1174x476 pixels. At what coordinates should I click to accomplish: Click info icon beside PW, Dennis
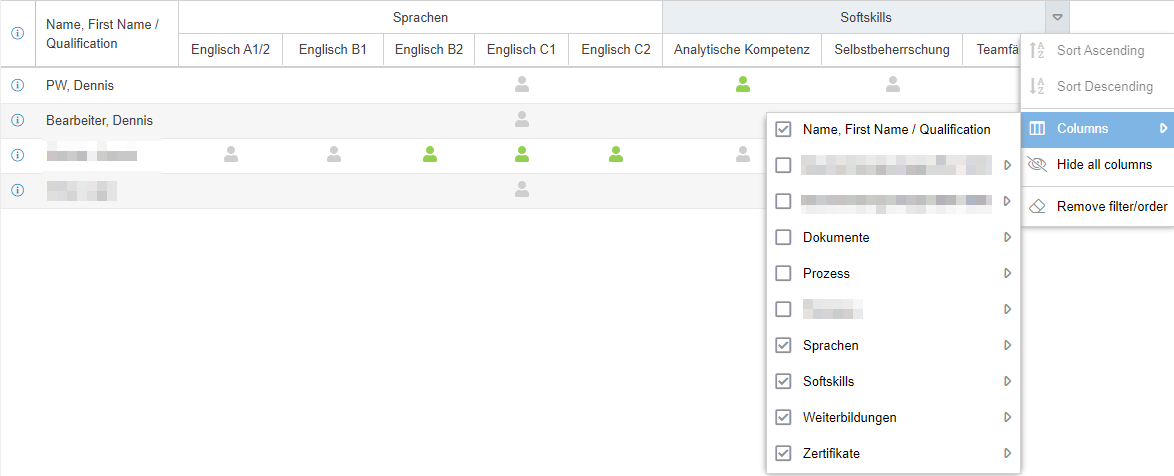pyautogui.click(x=17, y=86)
